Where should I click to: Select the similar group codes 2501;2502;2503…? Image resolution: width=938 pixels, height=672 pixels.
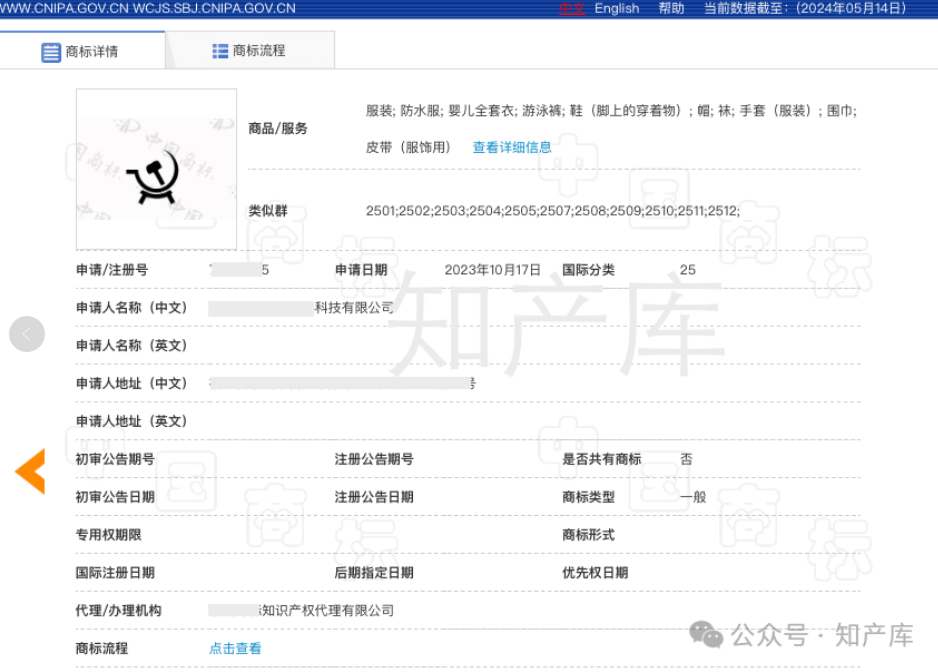click(553, 211)
